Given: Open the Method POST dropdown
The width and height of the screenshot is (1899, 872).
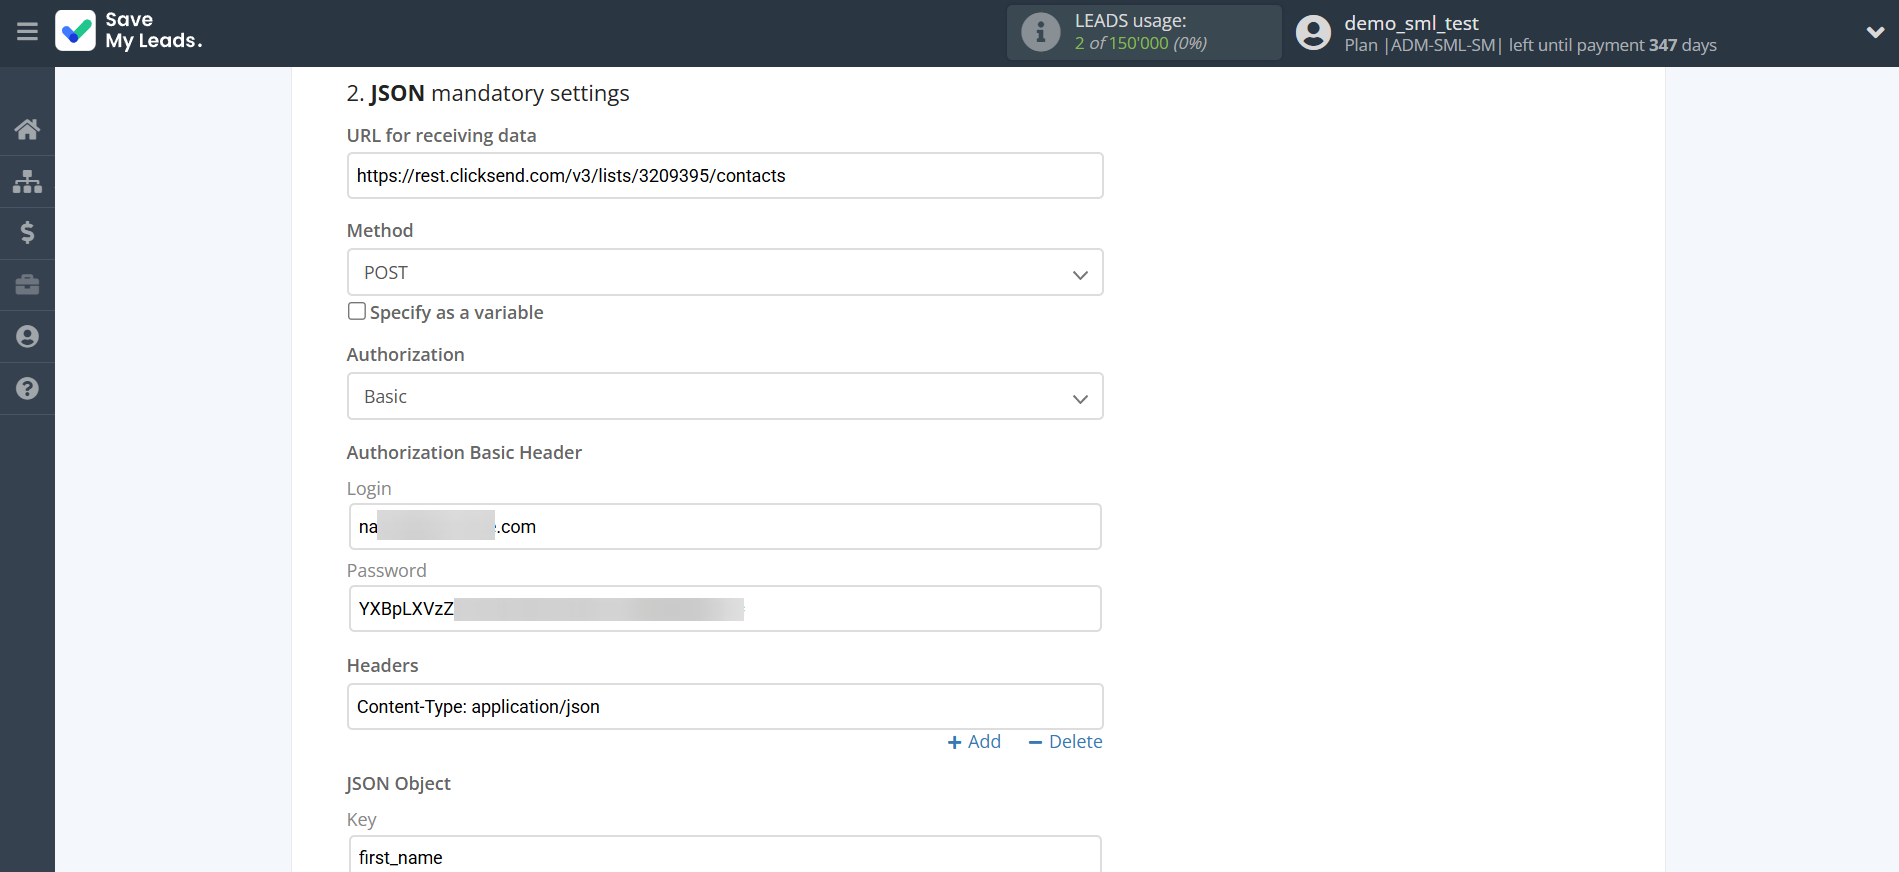Looking at the screenshot, I should click(x=724, y=272).
